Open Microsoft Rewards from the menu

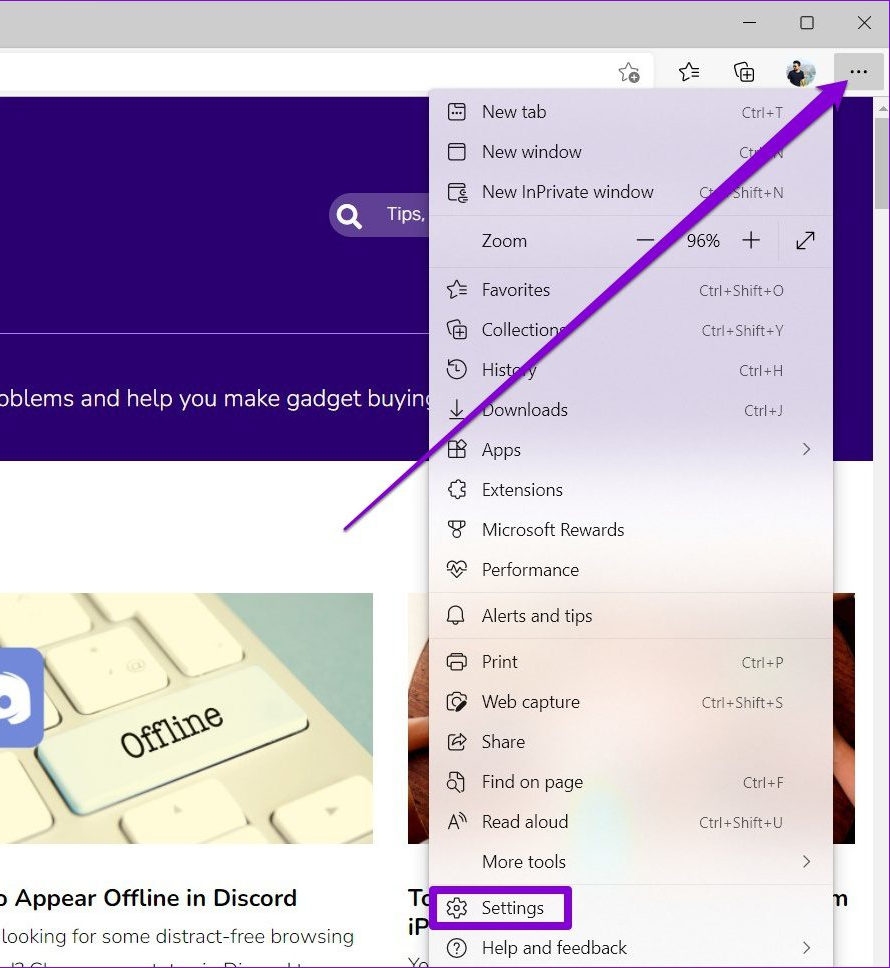(x=553, y=529)
